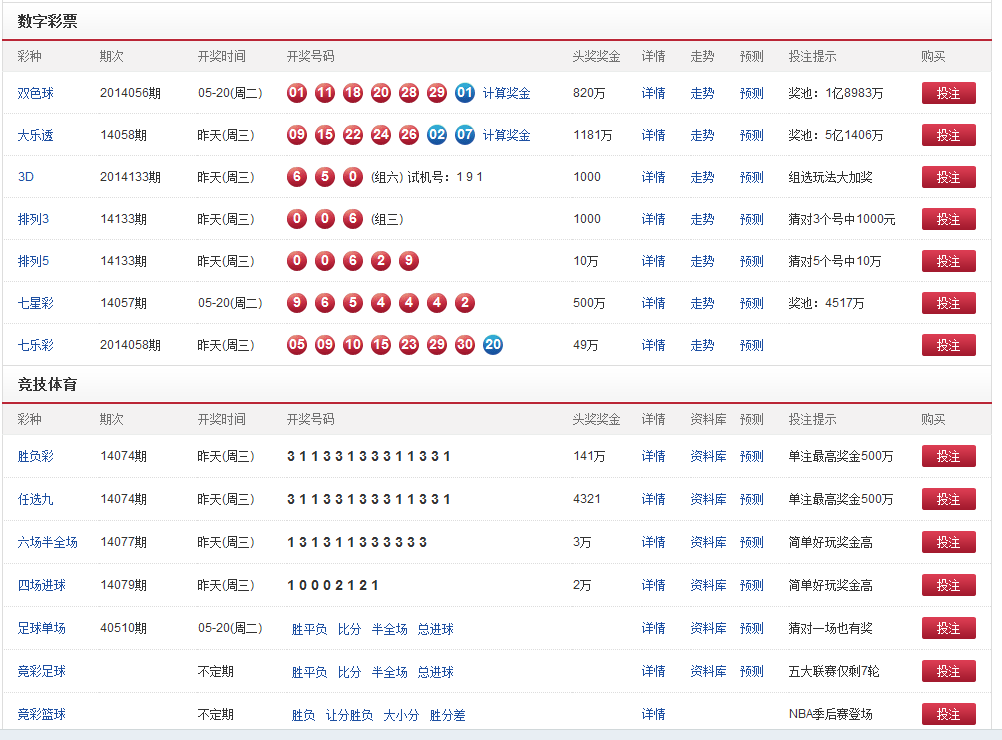This screenshot has width=1002, height=740.
Task: Click the red ball 01 in 双色球 row
Action: pyautogui.click(x=297, y=92)
